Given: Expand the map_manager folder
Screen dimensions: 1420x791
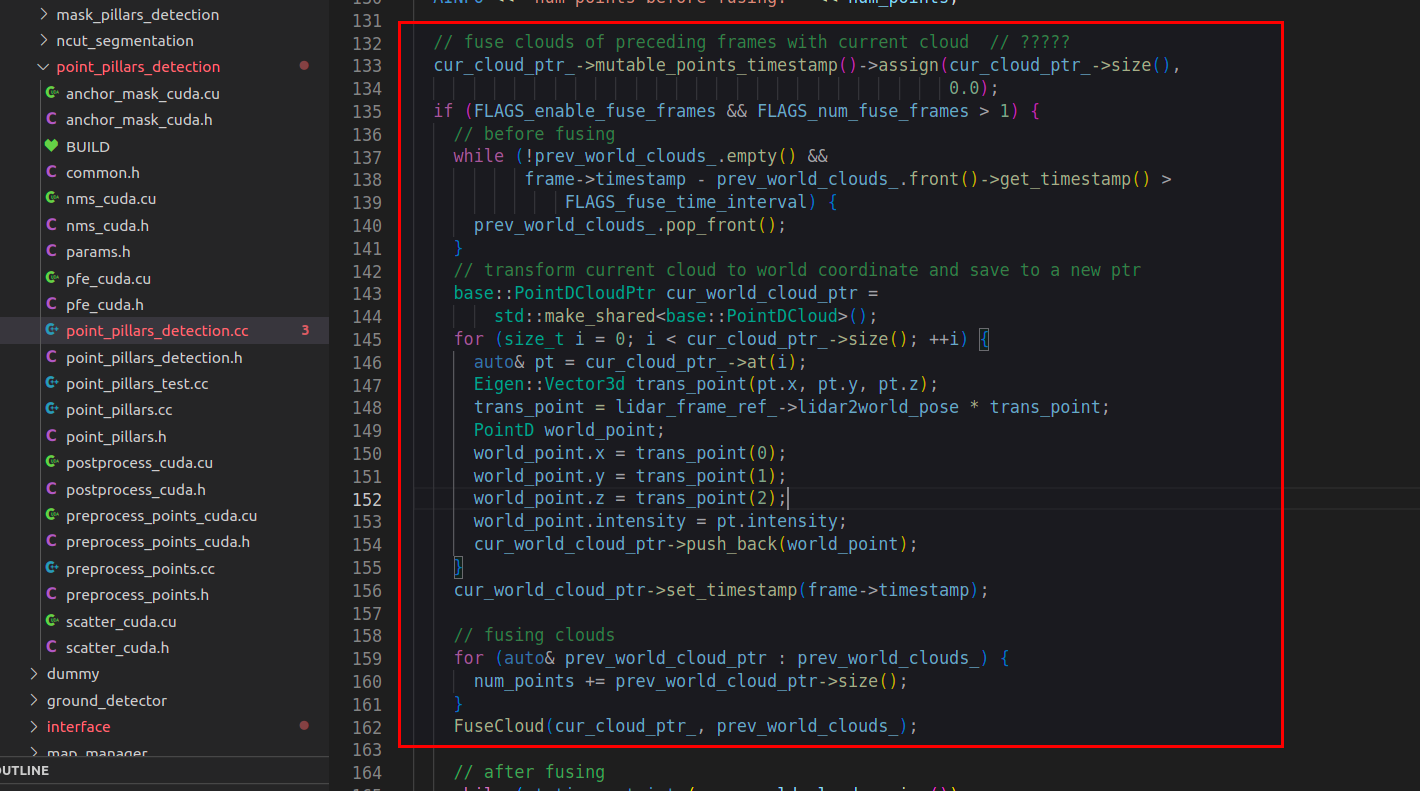Looking at the screenshot, I should pyautogui.click(x=33, y=752).
